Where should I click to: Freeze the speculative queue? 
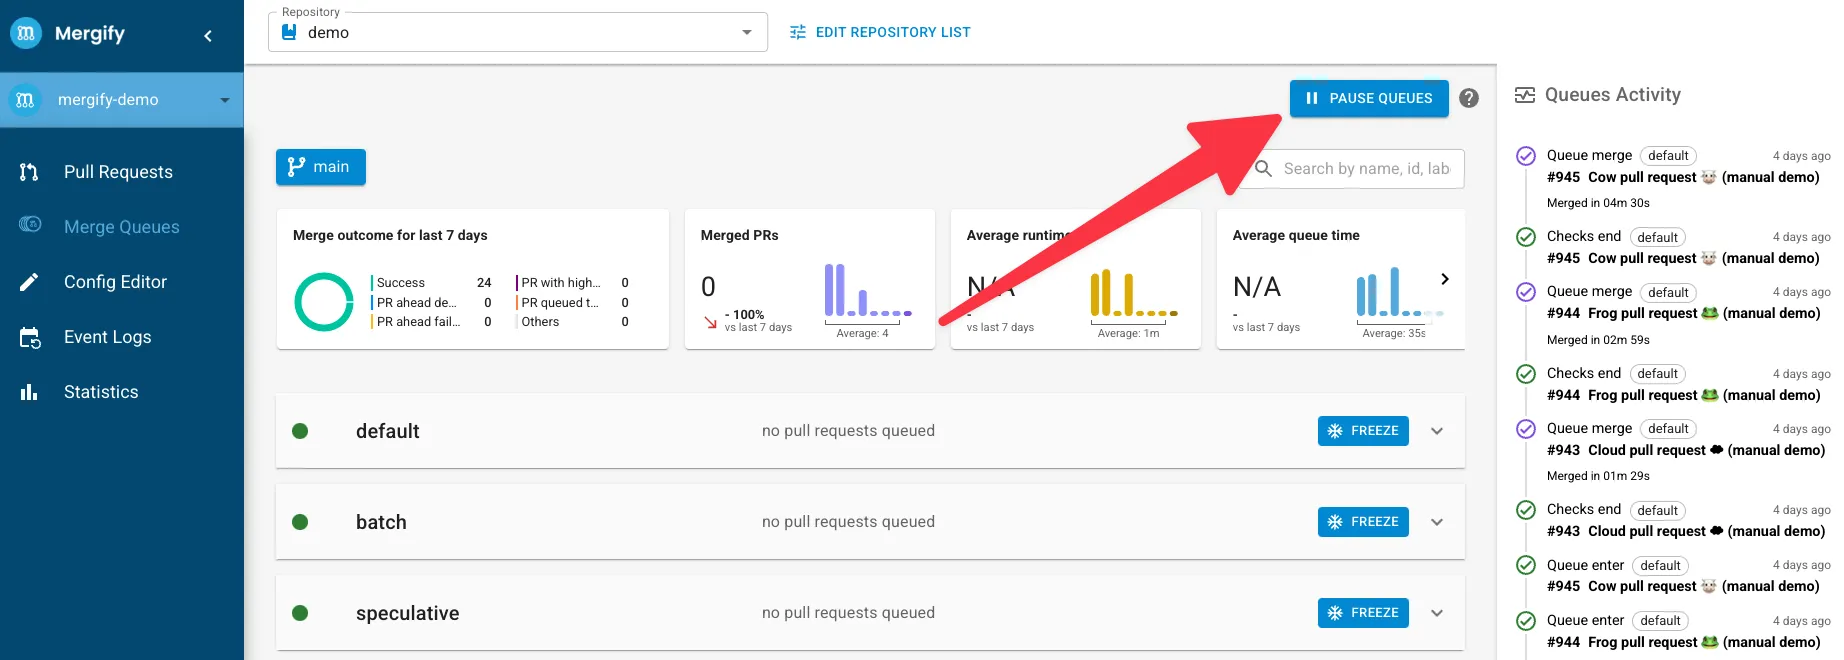(1363, 613)
